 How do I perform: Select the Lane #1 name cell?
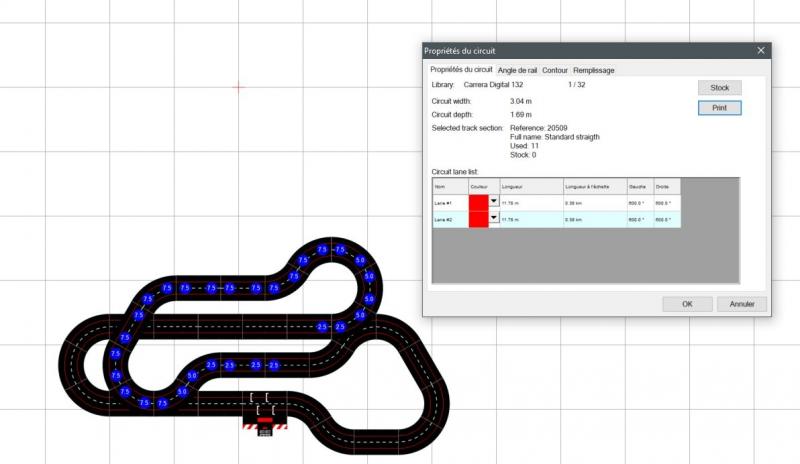coord(450,203)
